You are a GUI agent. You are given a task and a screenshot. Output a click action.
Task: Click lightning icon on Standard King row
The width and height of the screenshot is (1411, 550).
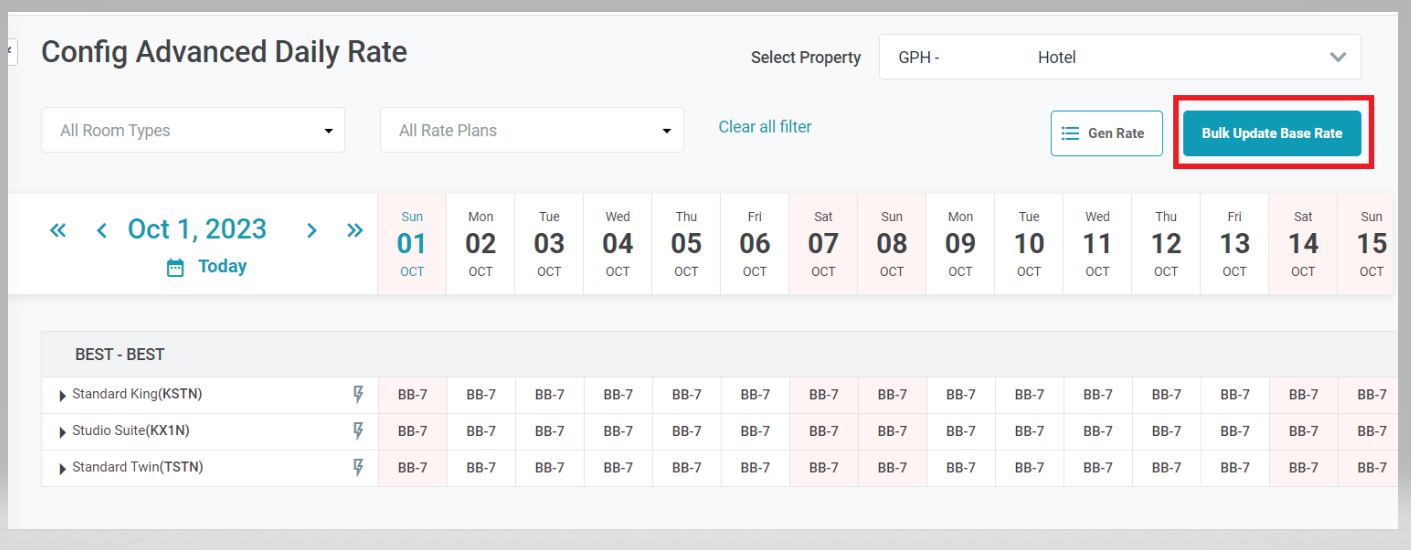(x=359, y=395)
